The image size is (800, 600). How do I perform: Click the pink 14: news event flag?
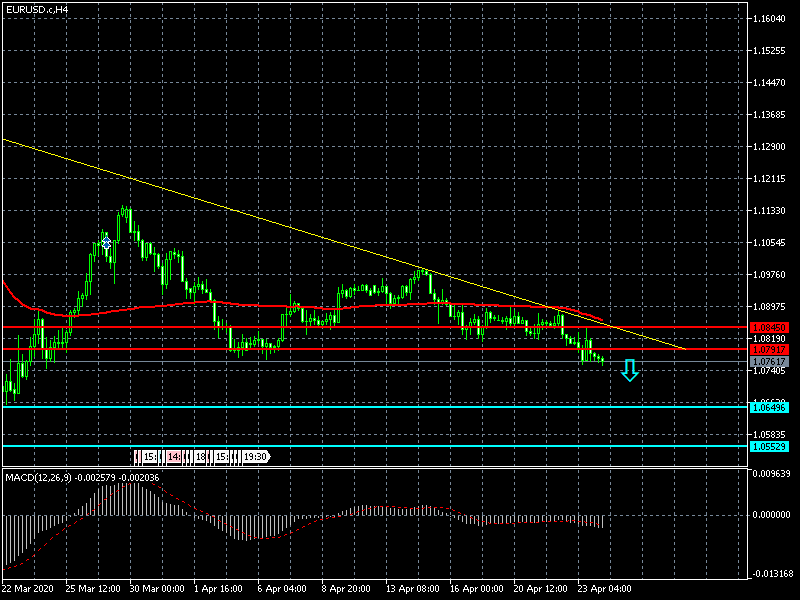coord(175,457)
